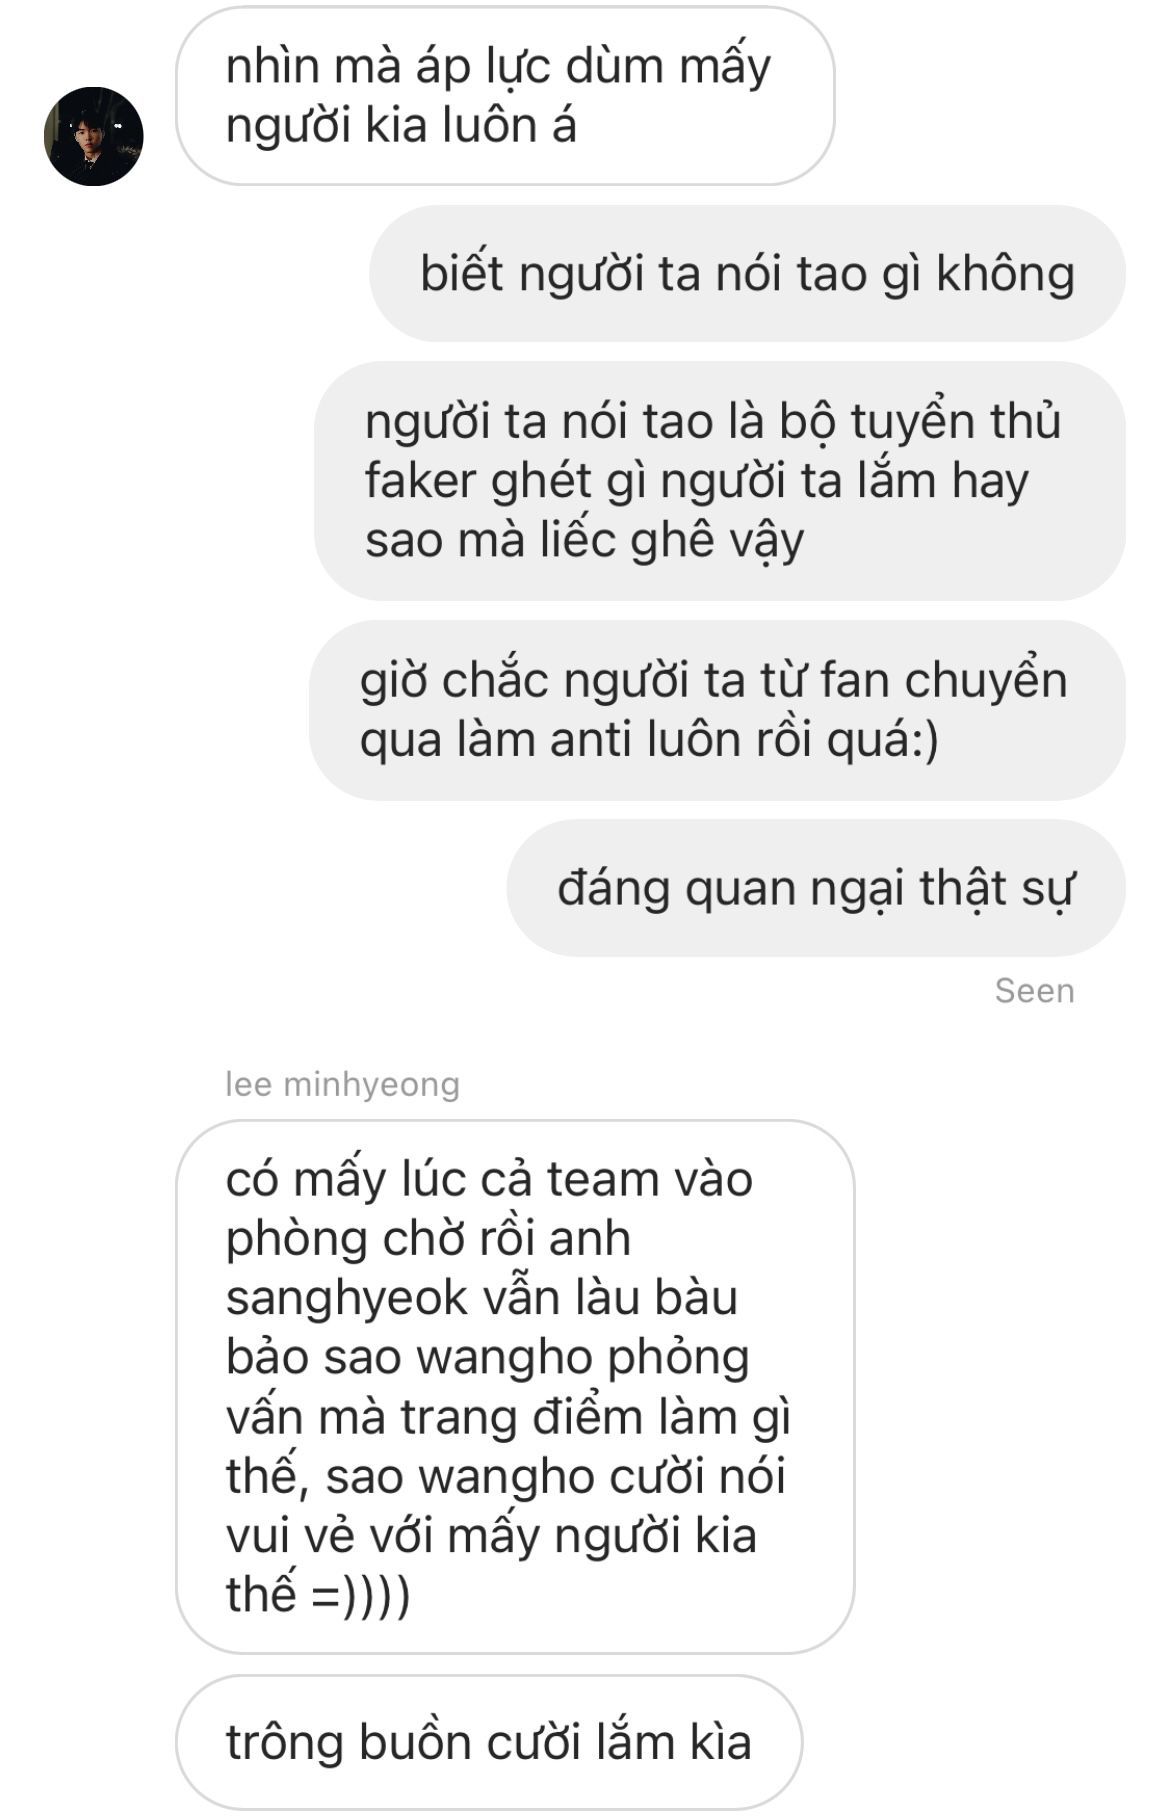This screenshot has height=1818, width=1170.
Task: Open the sender's profile picture avatar
Action: 94,136
